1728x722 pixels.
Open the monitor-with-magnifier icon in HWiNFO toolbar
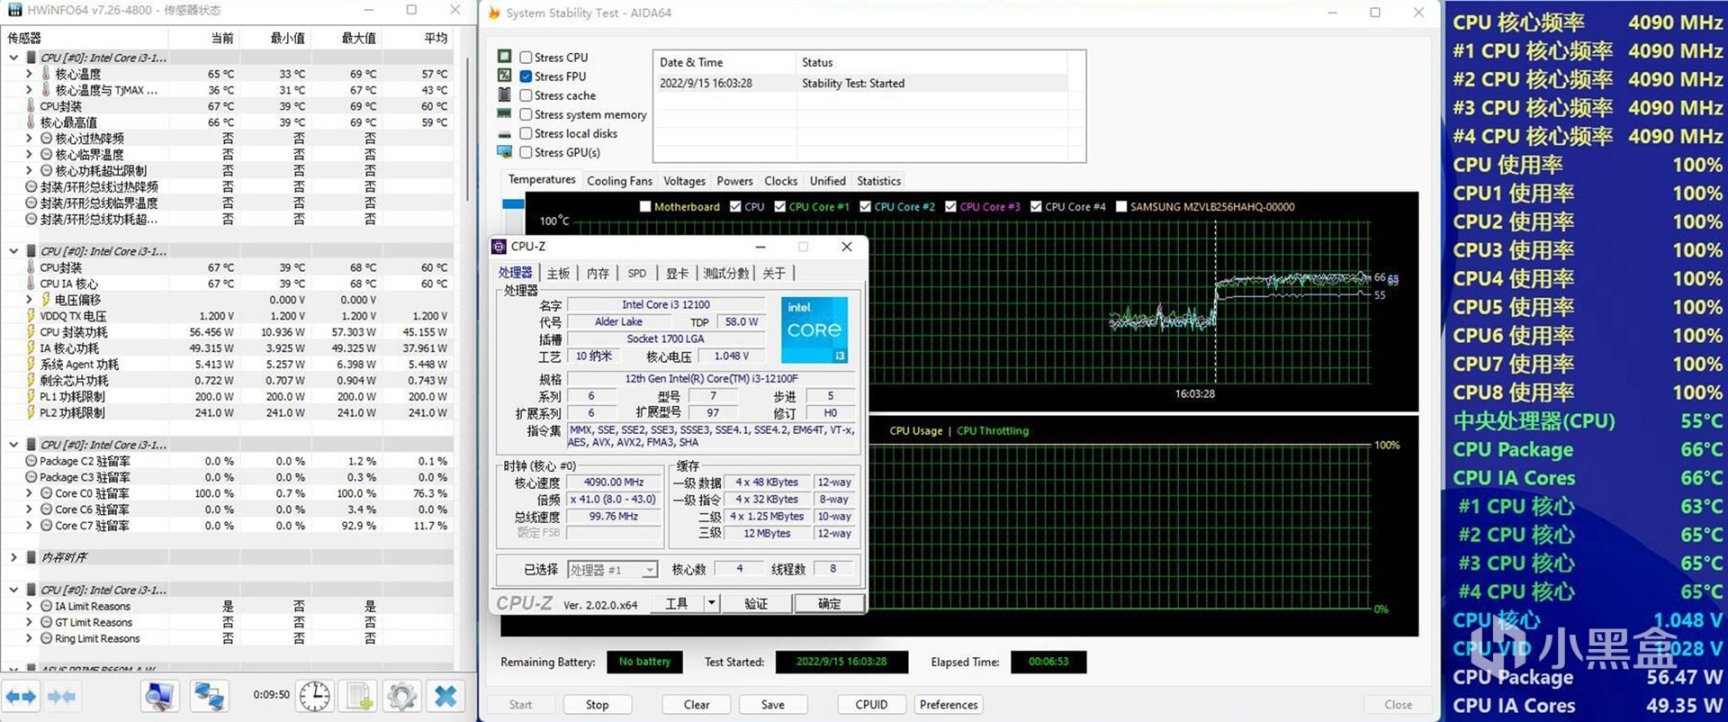pyautogui.click(x=159, y=695)
